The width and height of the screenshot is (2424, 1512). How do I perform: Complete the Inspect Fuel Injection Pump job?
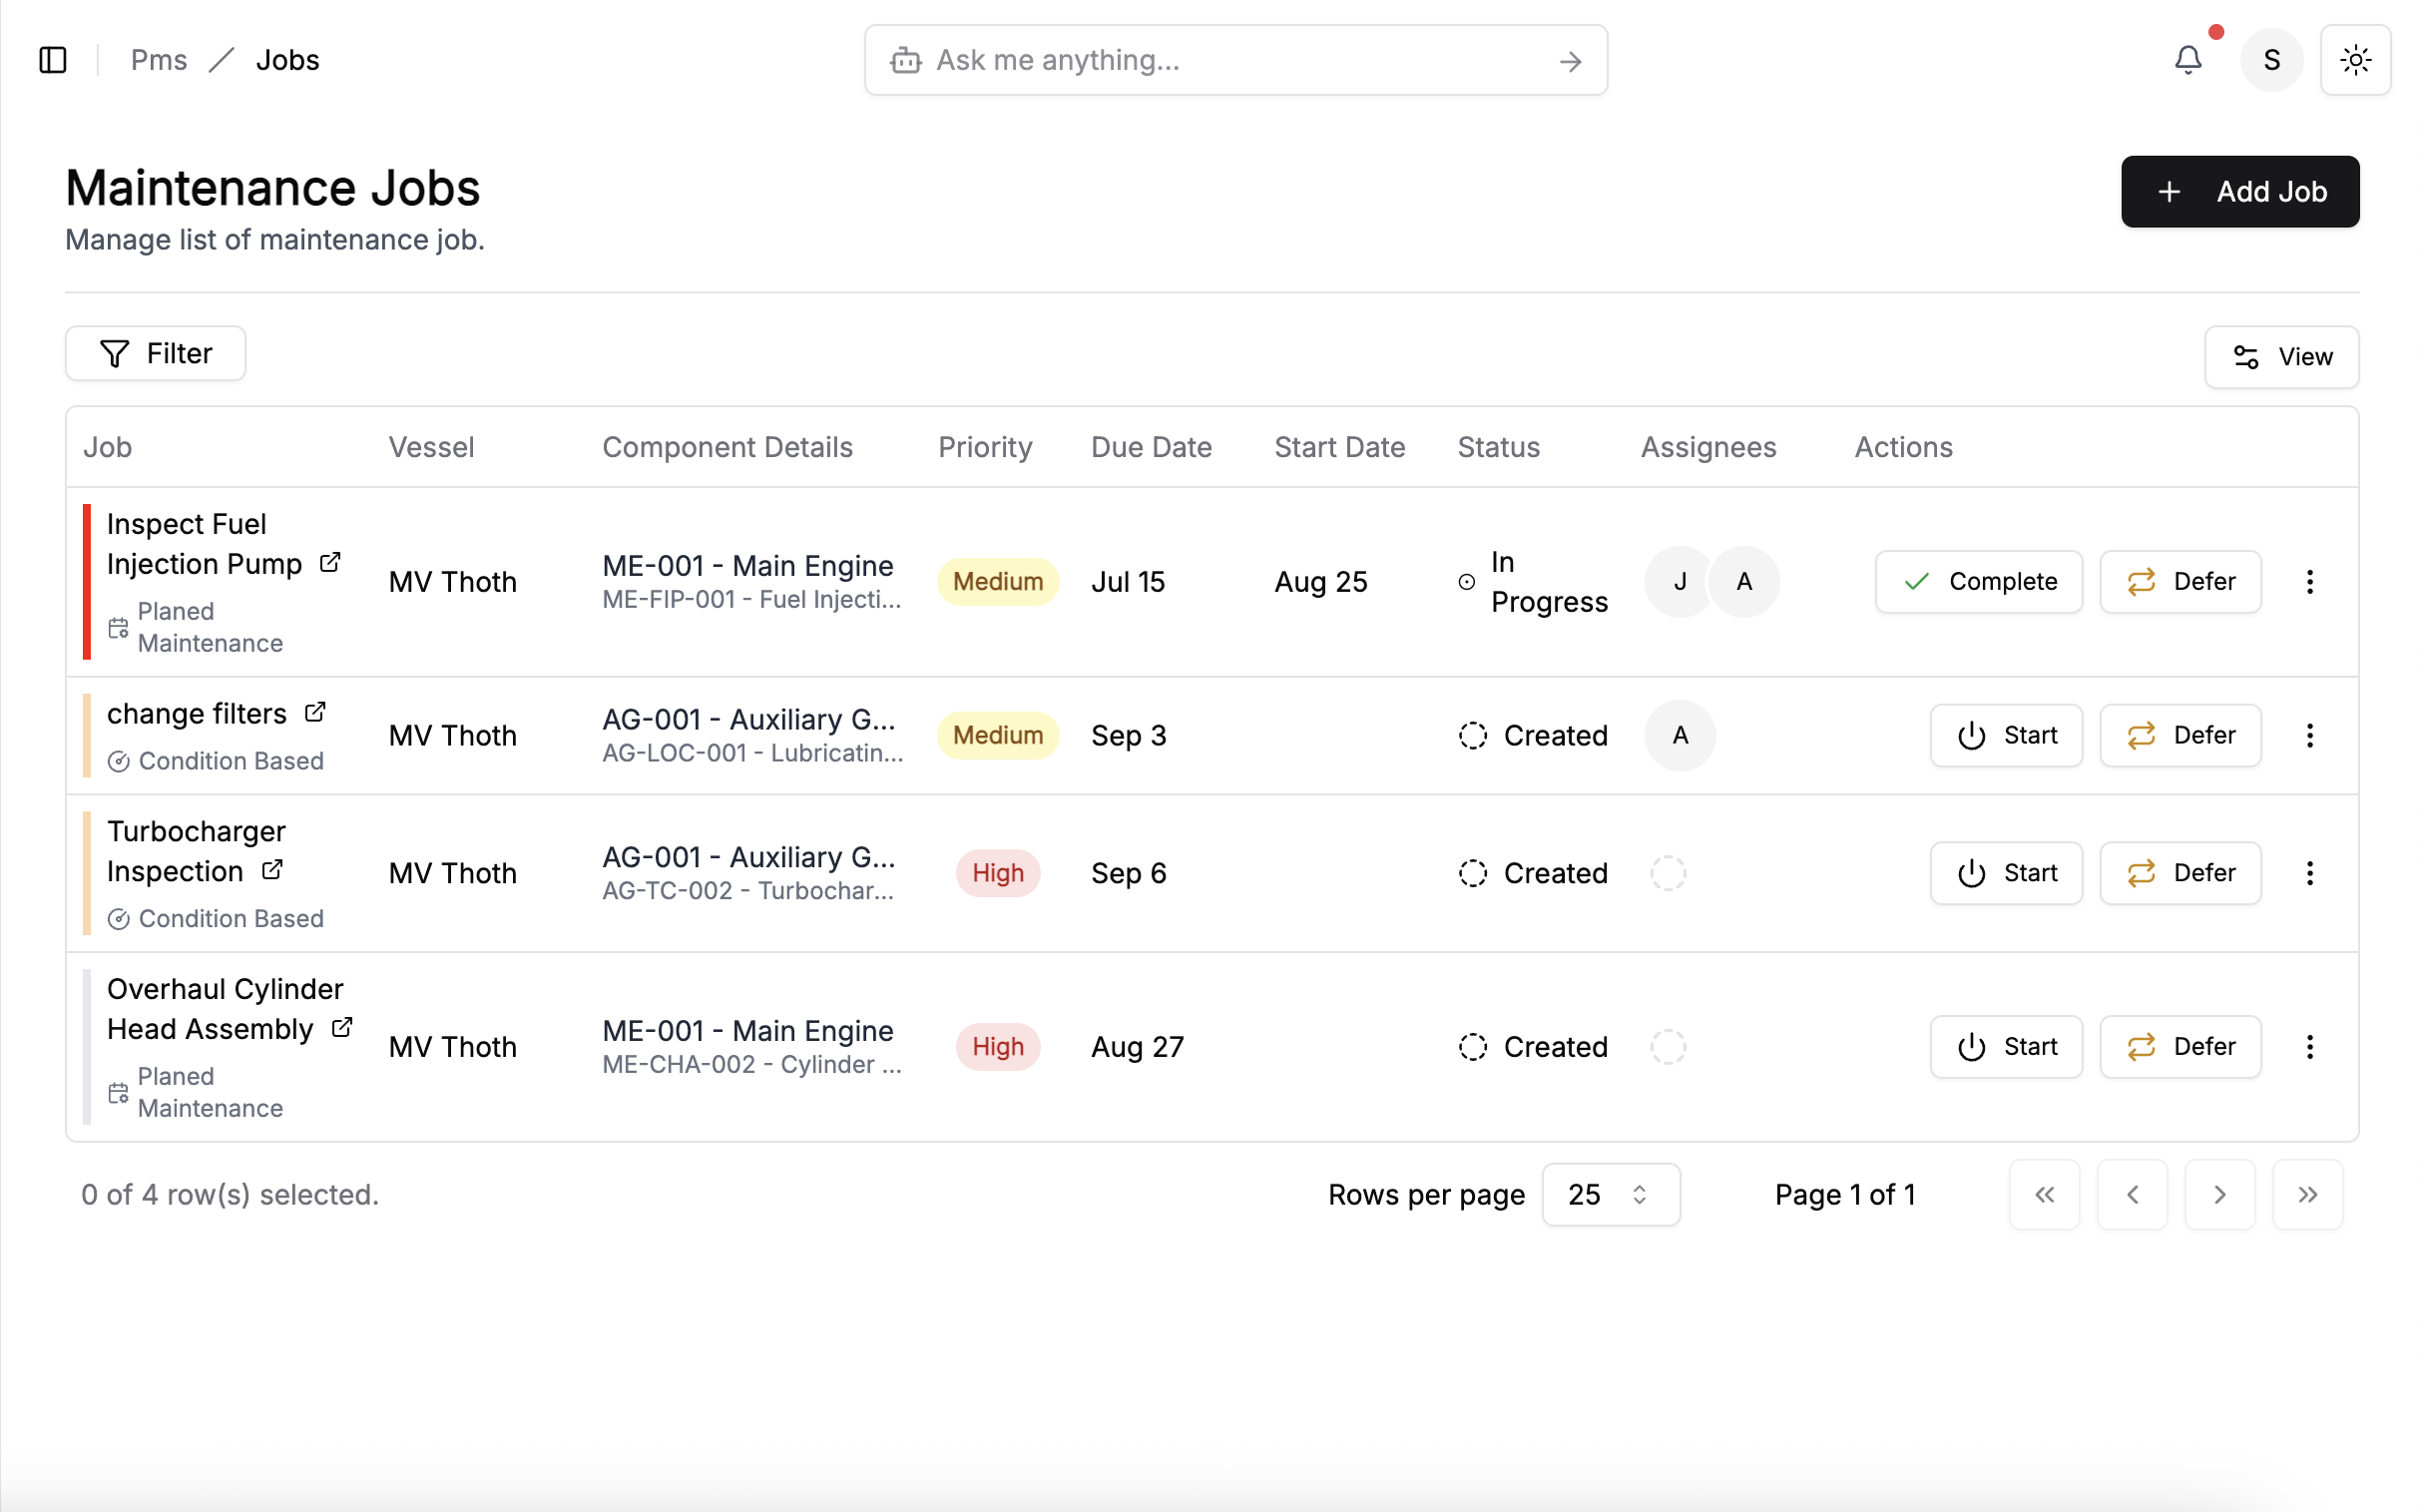click(x=1978, y=581)
